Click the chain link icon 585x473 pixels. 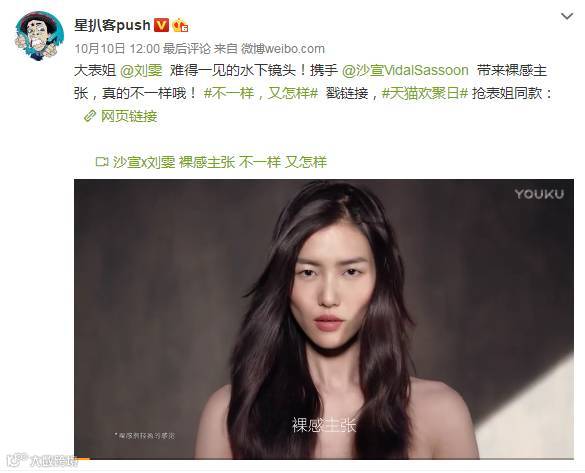coord(90,116)
